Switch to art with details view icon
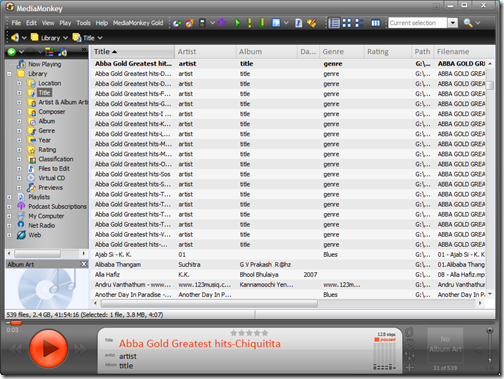The height and width of the screenshot is (379, 504). tap(359, 23)
